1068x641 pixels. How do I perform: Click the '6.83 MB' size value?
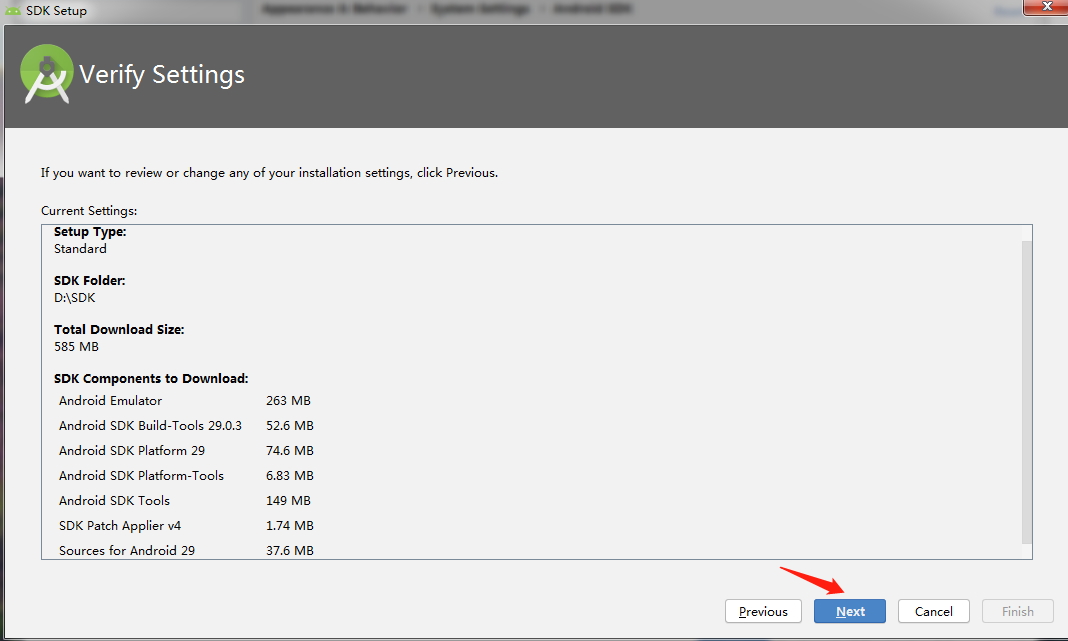(x=289, y=475)
